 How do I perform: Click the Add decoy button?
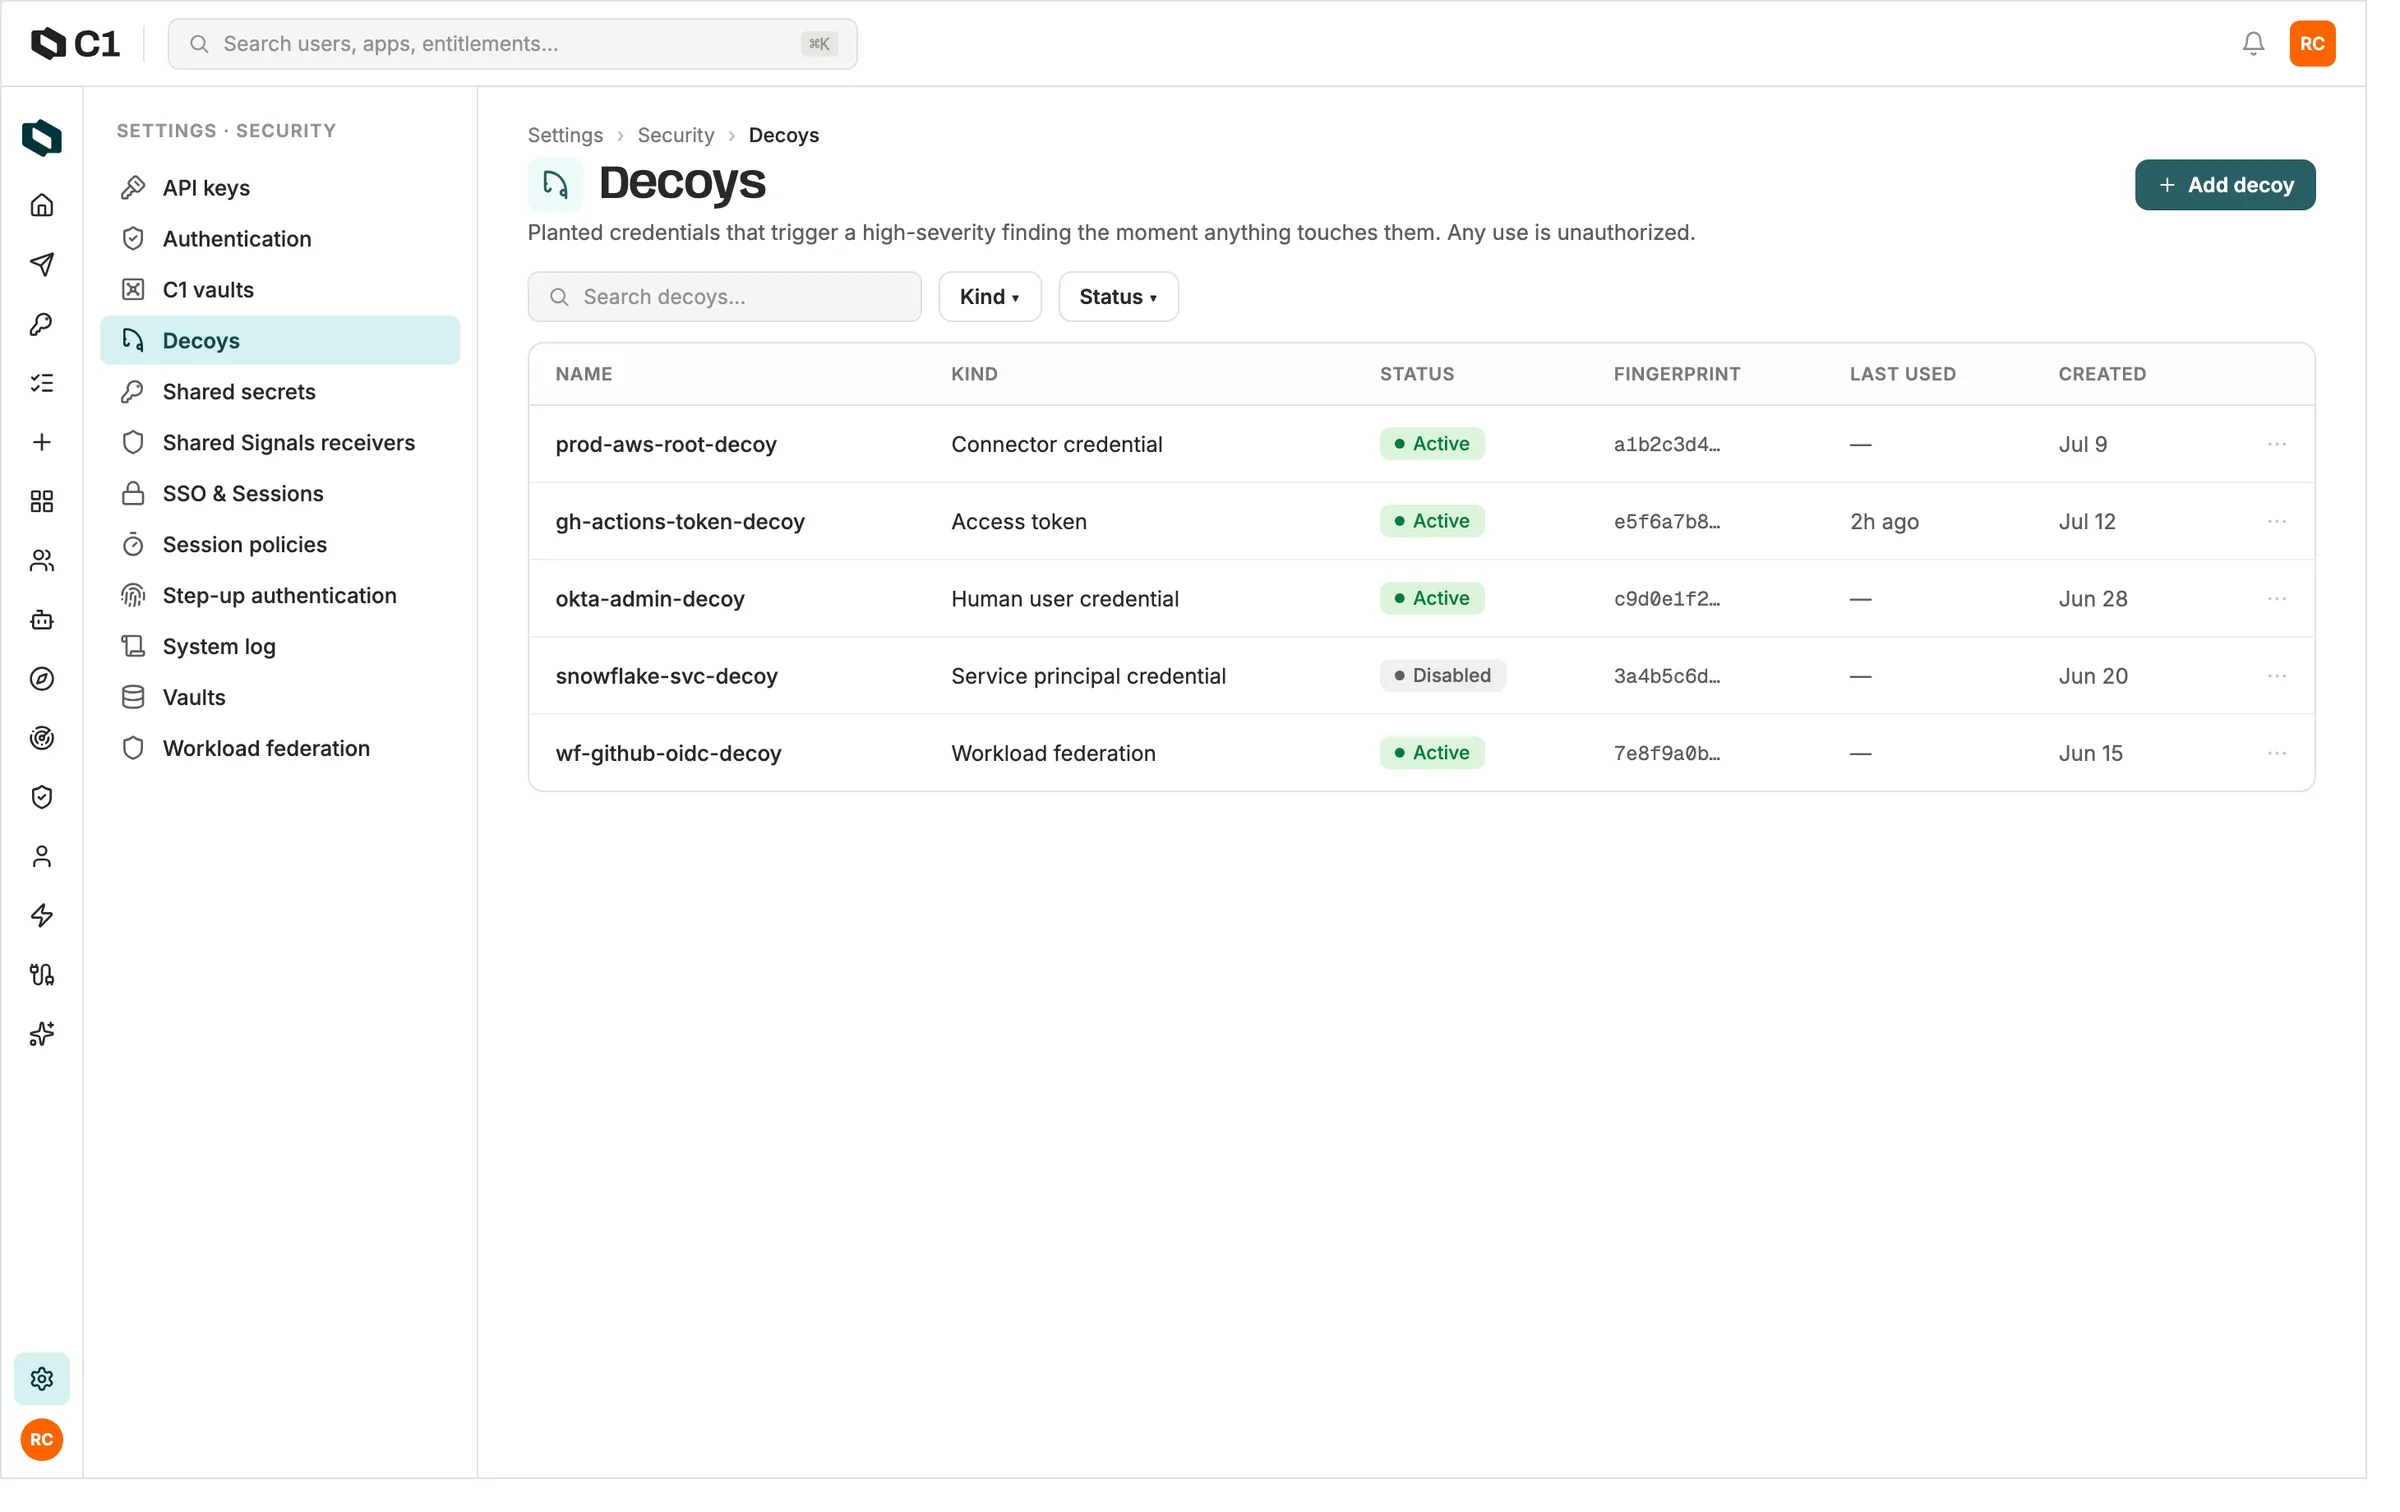tap(2224, 185)
